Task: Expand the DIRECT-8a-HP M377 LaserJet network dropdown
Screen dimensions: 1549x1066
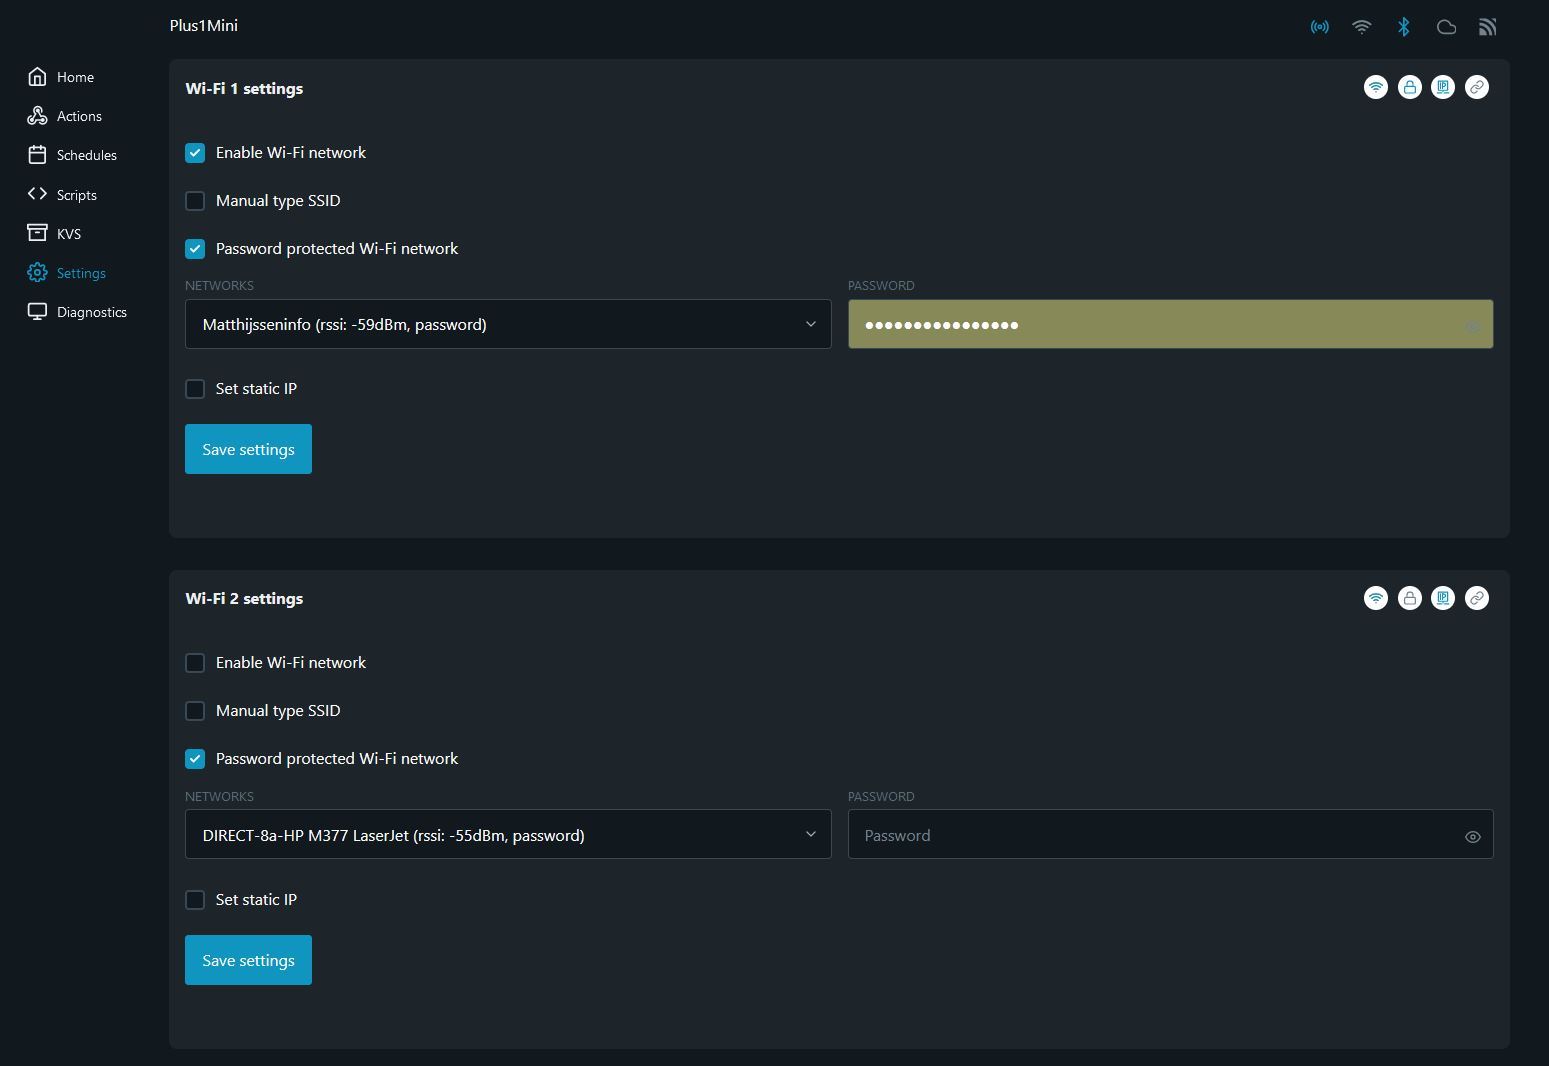Action: 508,835
